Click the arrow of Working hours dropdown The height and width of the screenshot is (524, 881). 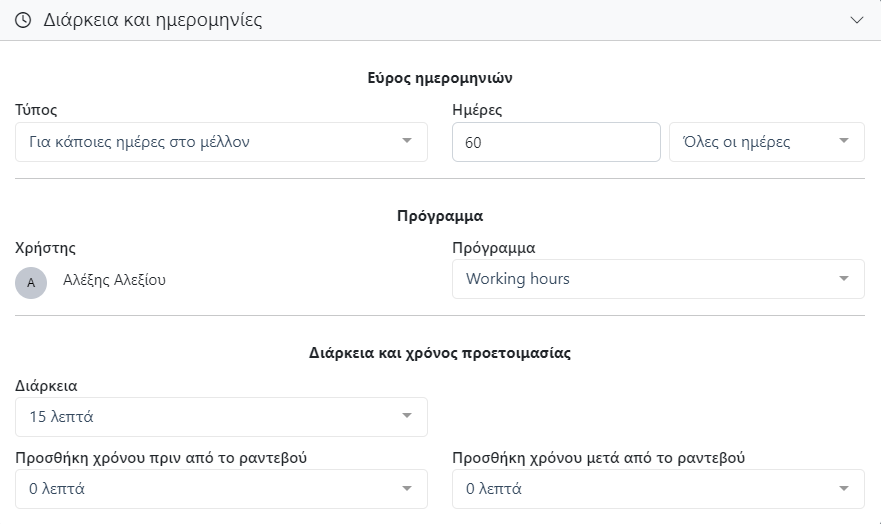click(844, 278)
